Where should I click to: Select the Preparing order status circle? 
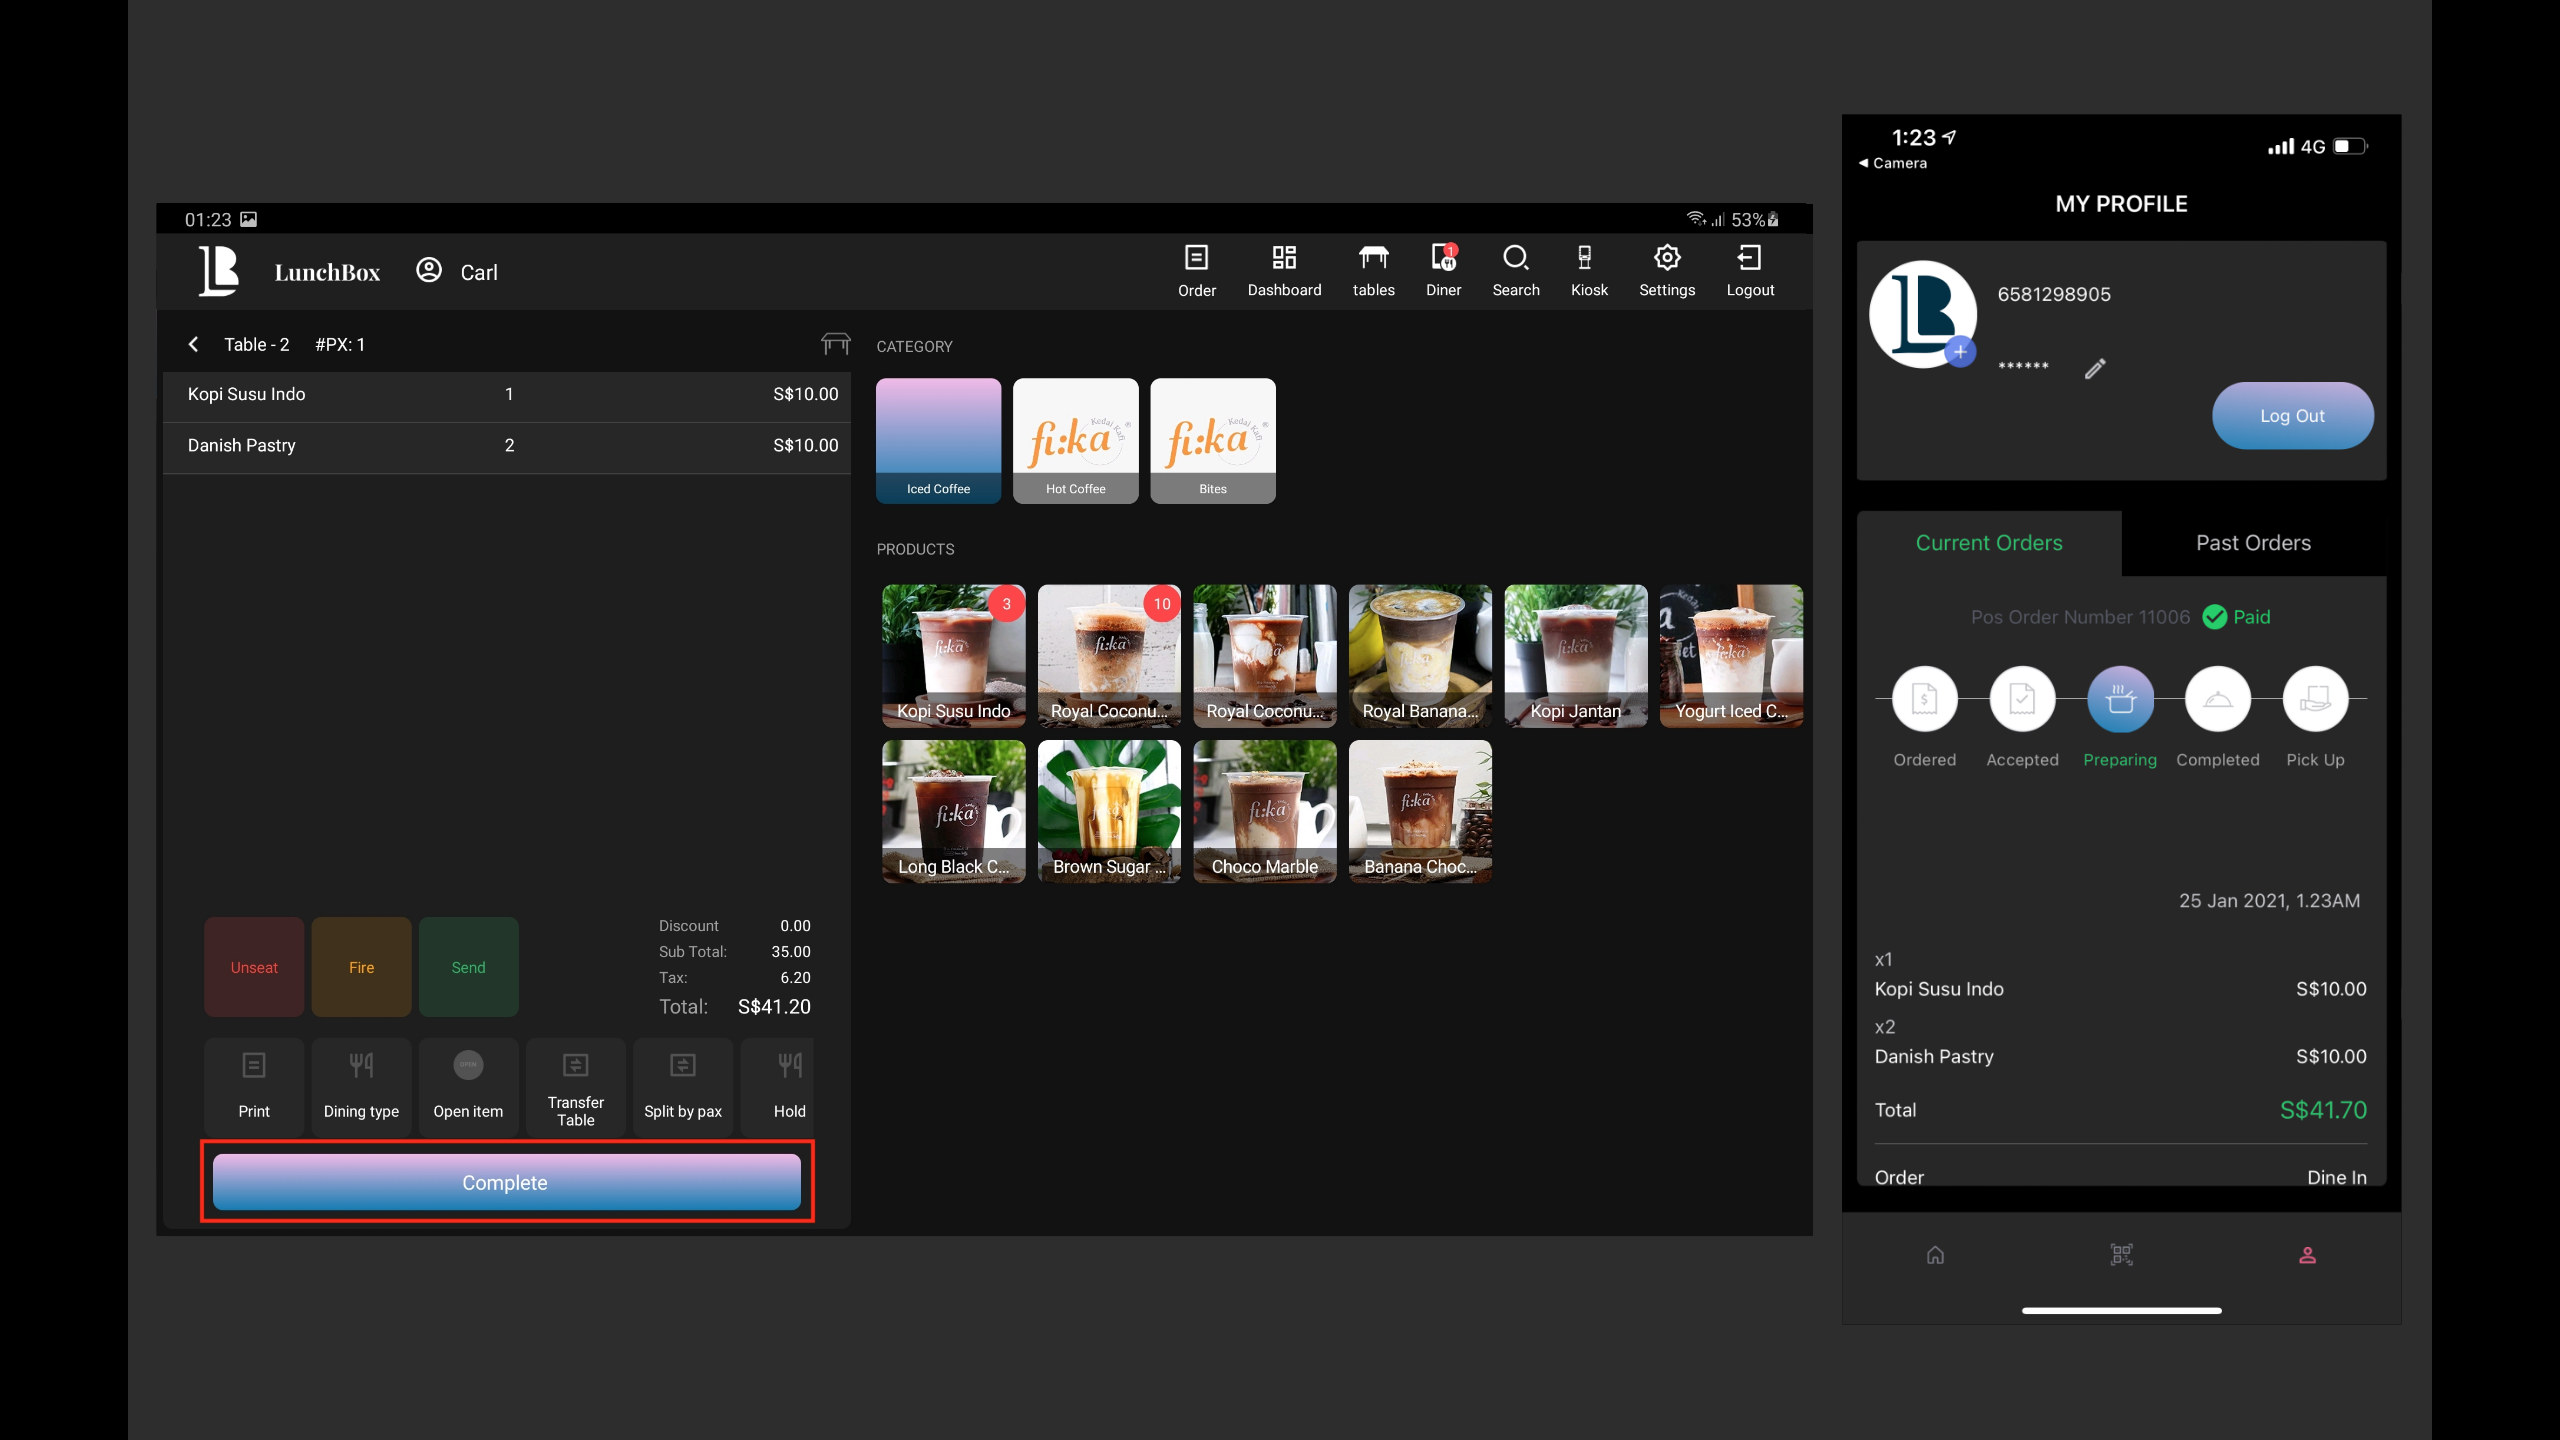pyautogui.click(x=2119, y=699)
